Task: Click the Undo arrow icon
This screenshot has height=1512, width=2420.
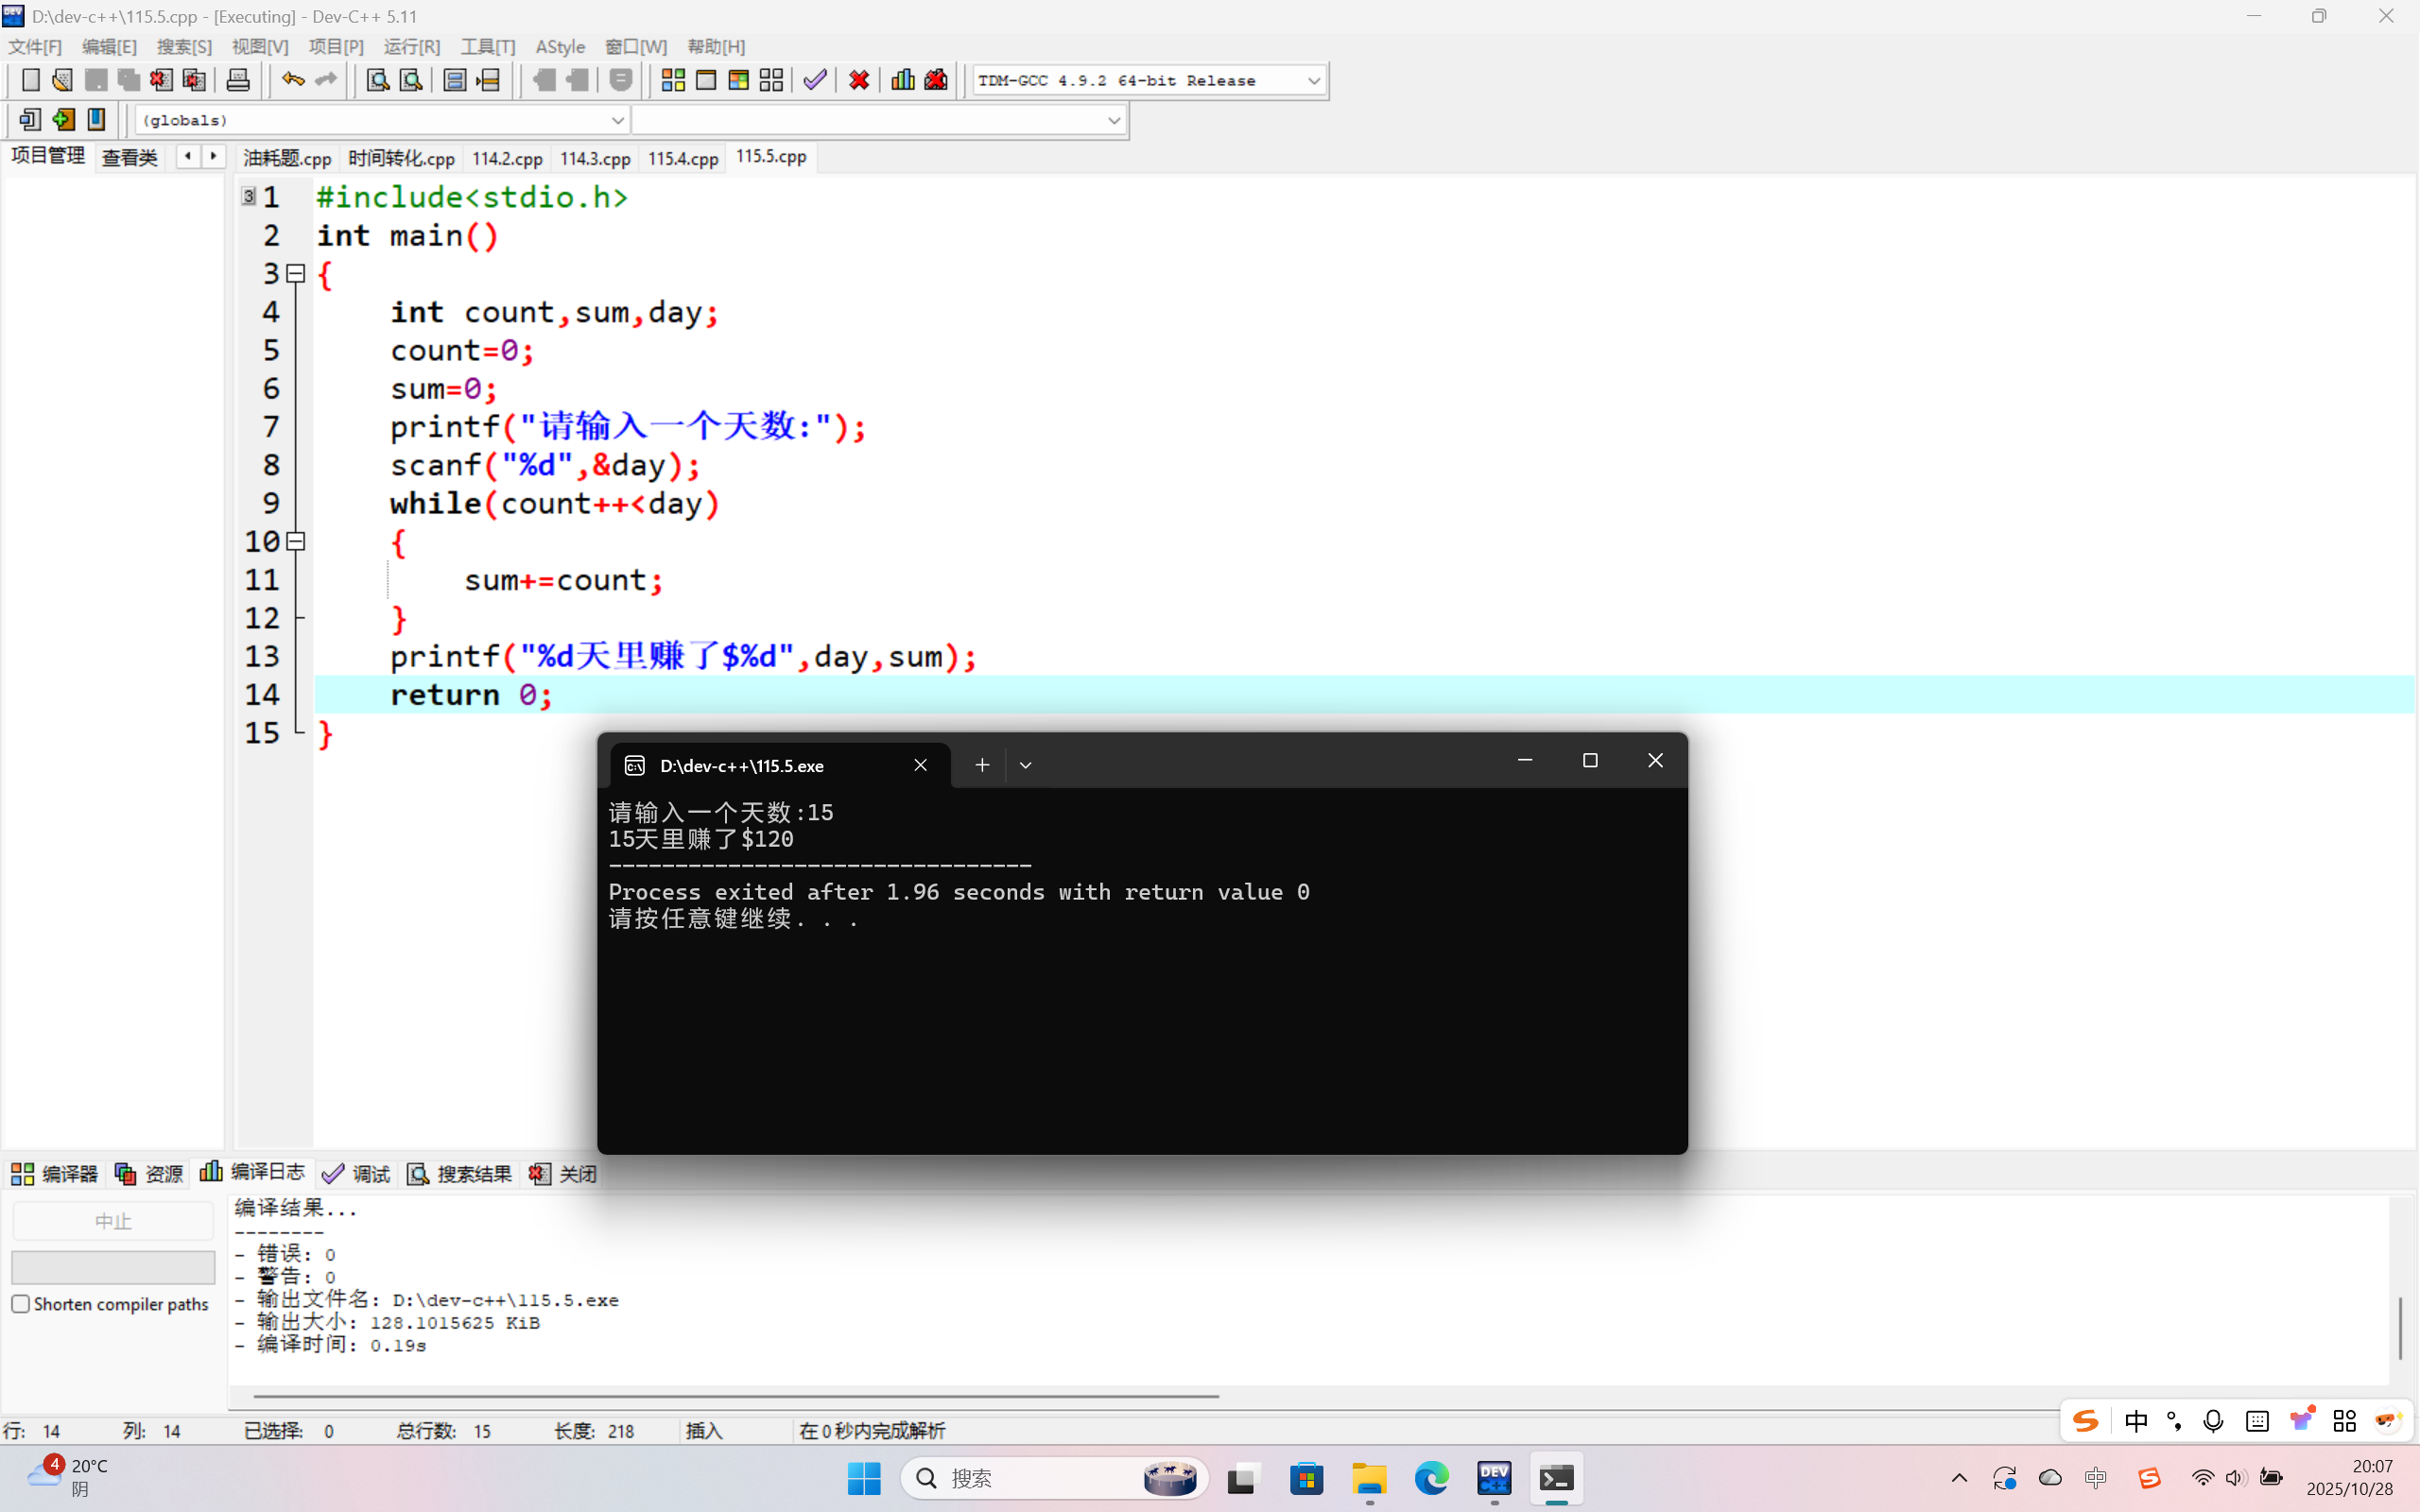Action: click(292, 80)
